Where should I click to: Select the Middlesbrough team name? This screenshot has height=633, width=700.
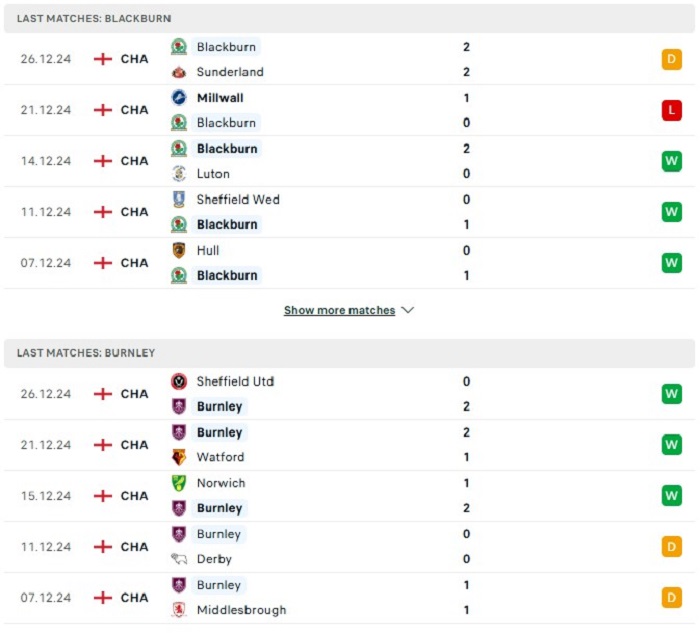(242, 610)
